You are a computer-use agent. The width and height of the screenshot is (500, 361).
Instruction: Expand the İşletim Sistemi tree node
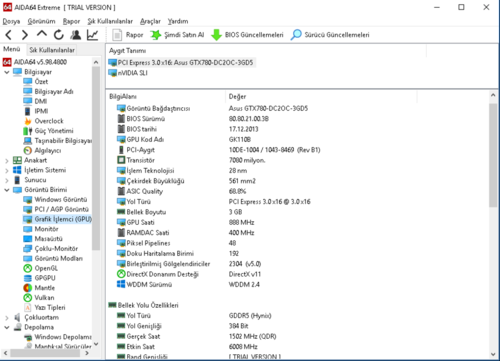click(x=7, y=170)
